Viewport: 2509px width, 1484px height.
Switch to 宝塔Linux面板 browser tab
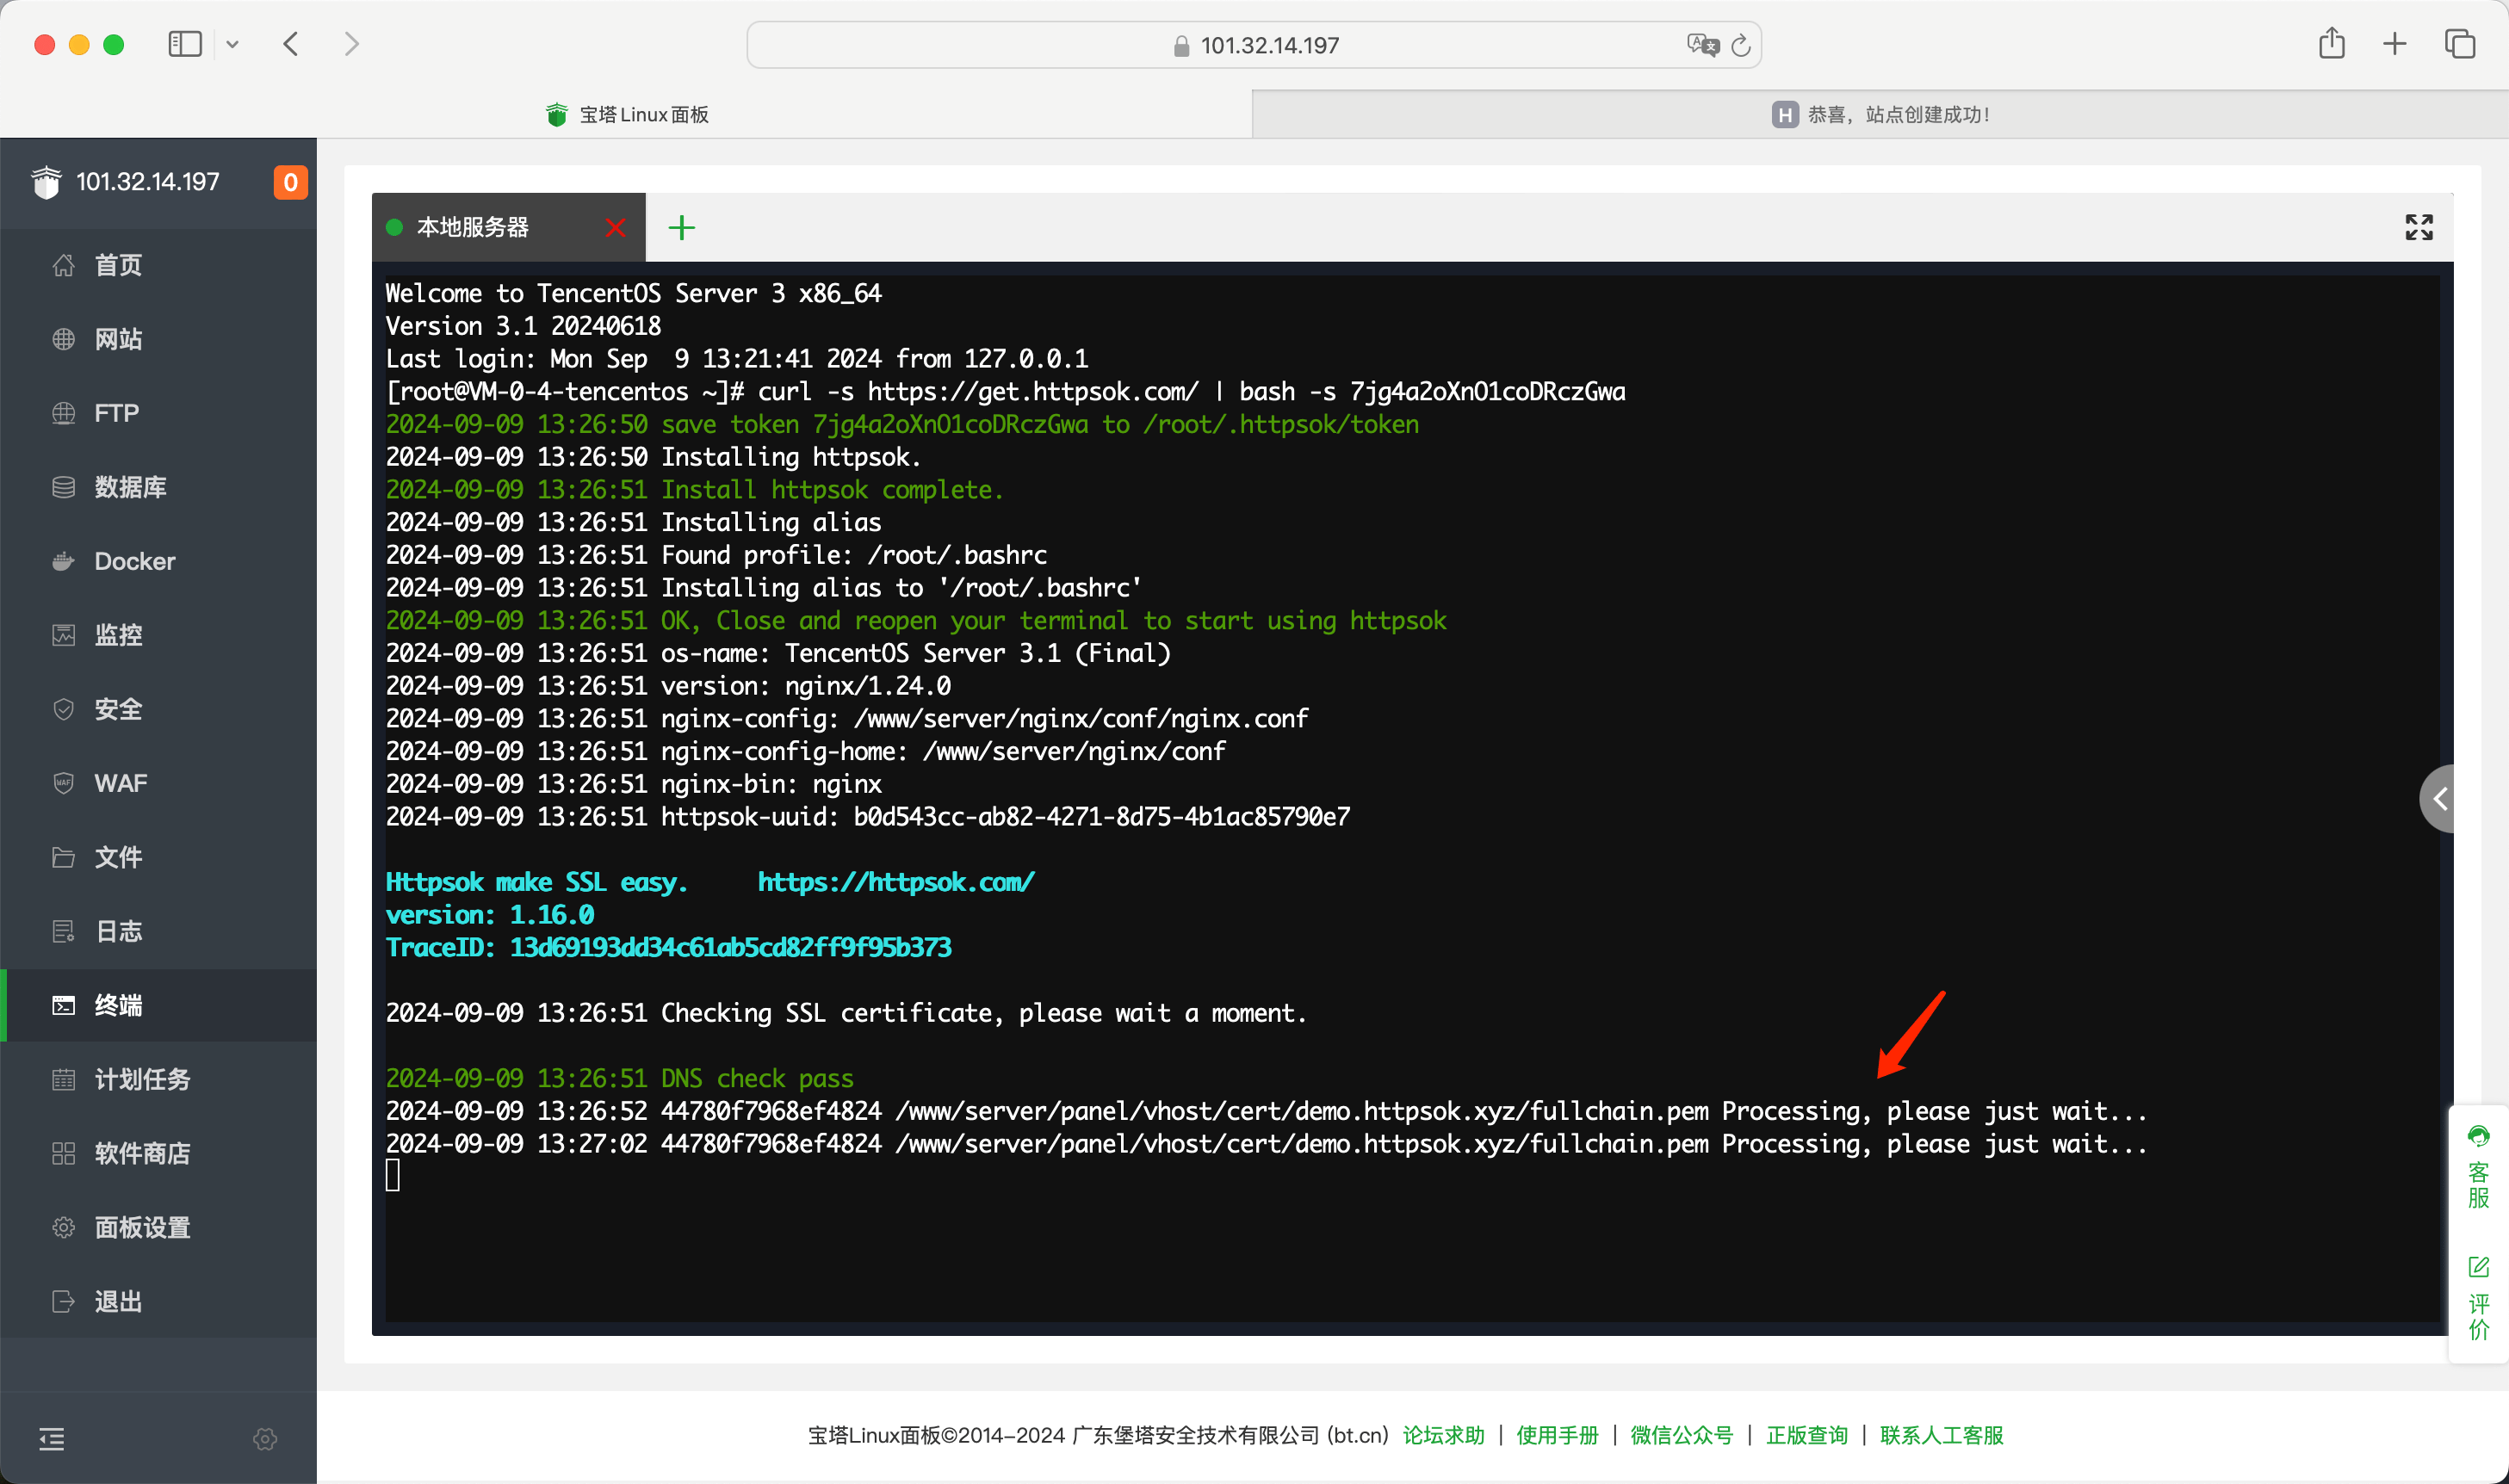click(627, 114)
